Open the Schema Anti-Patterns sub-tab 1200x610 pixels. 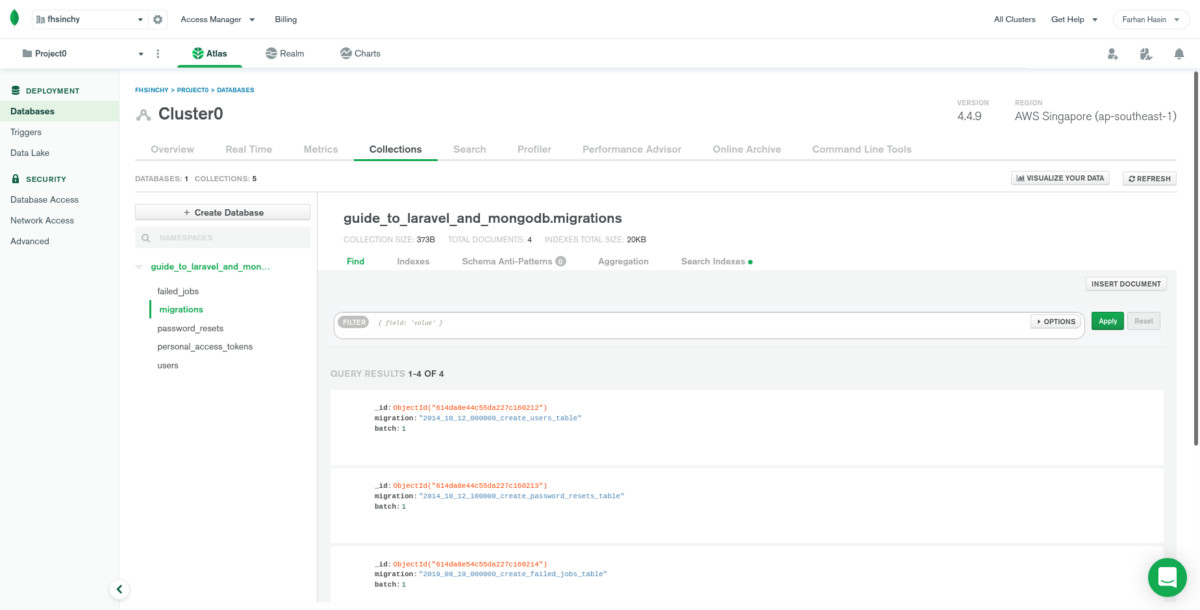click(x=513, y=261)
